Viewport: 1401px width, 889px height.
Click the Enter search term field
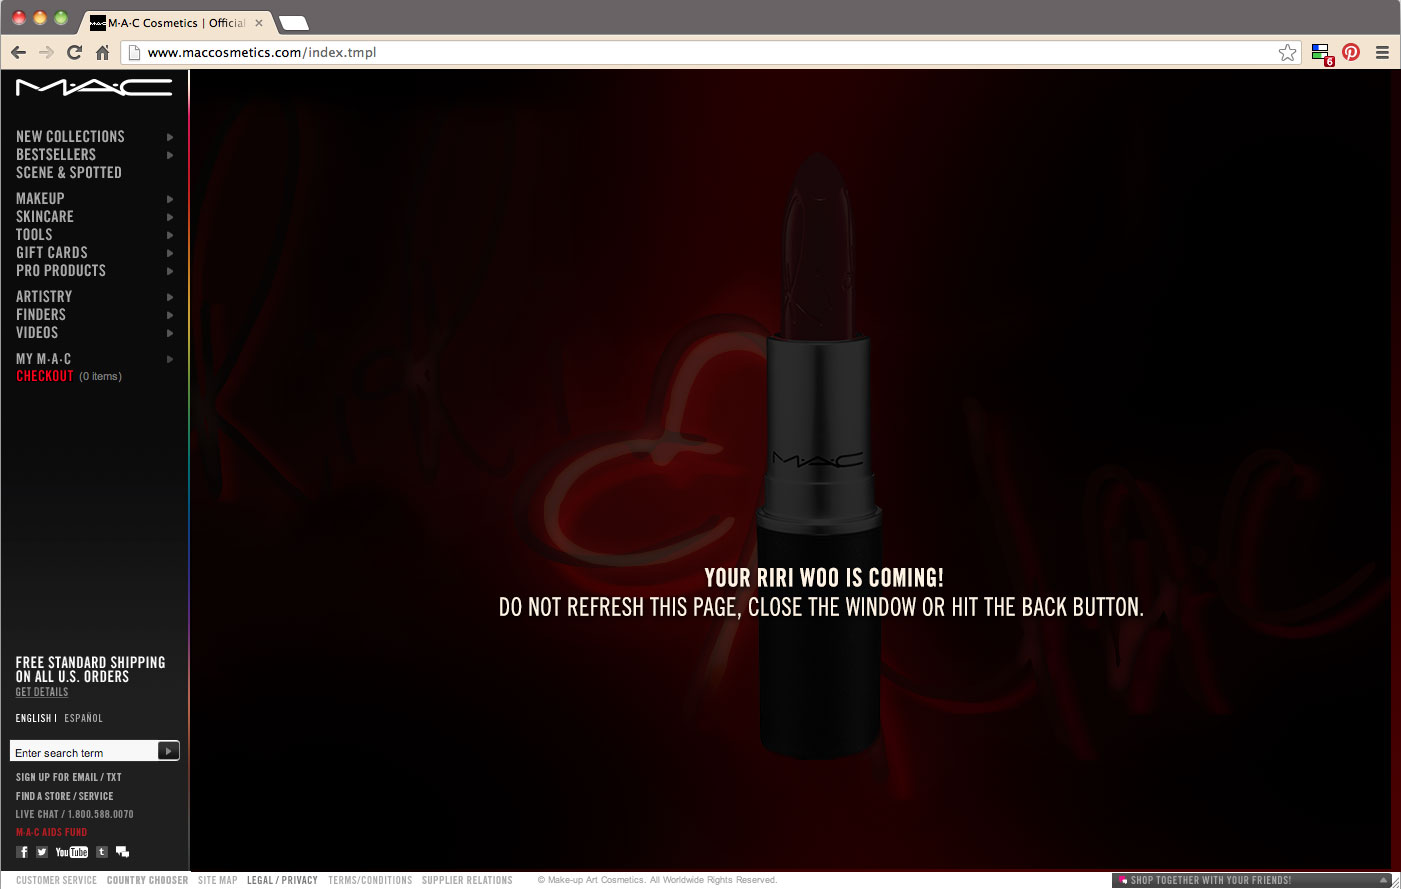pyautogui.click(x=84, y=752)
